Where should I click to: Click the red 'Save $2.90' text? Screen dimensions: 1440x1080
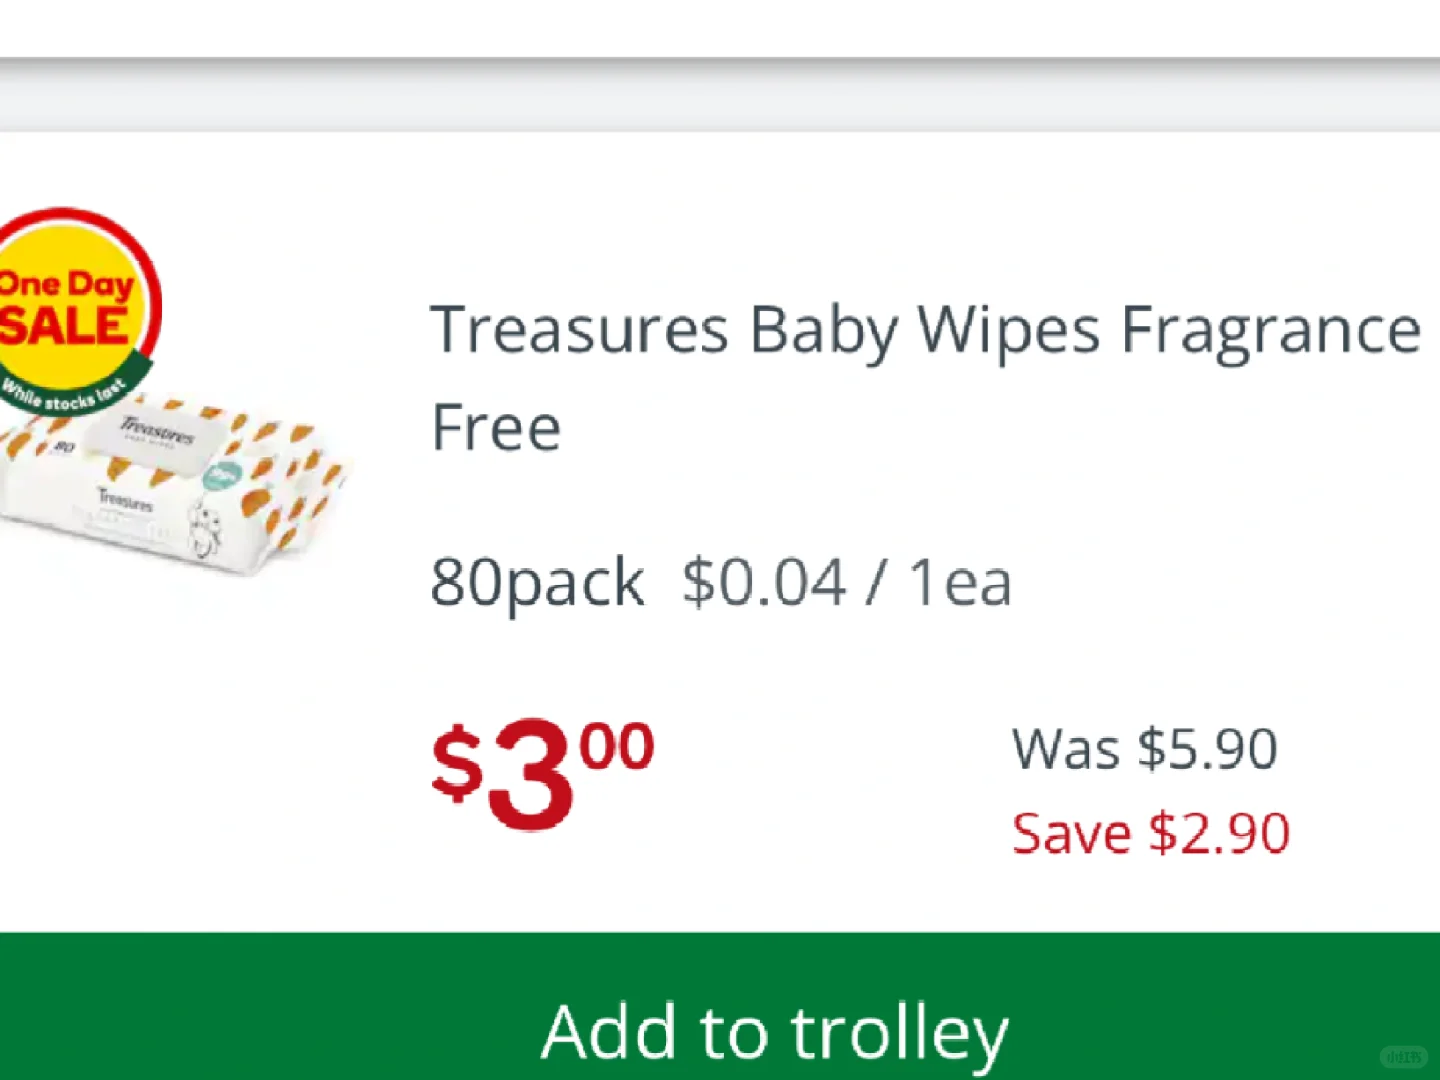pos(1150,833)
